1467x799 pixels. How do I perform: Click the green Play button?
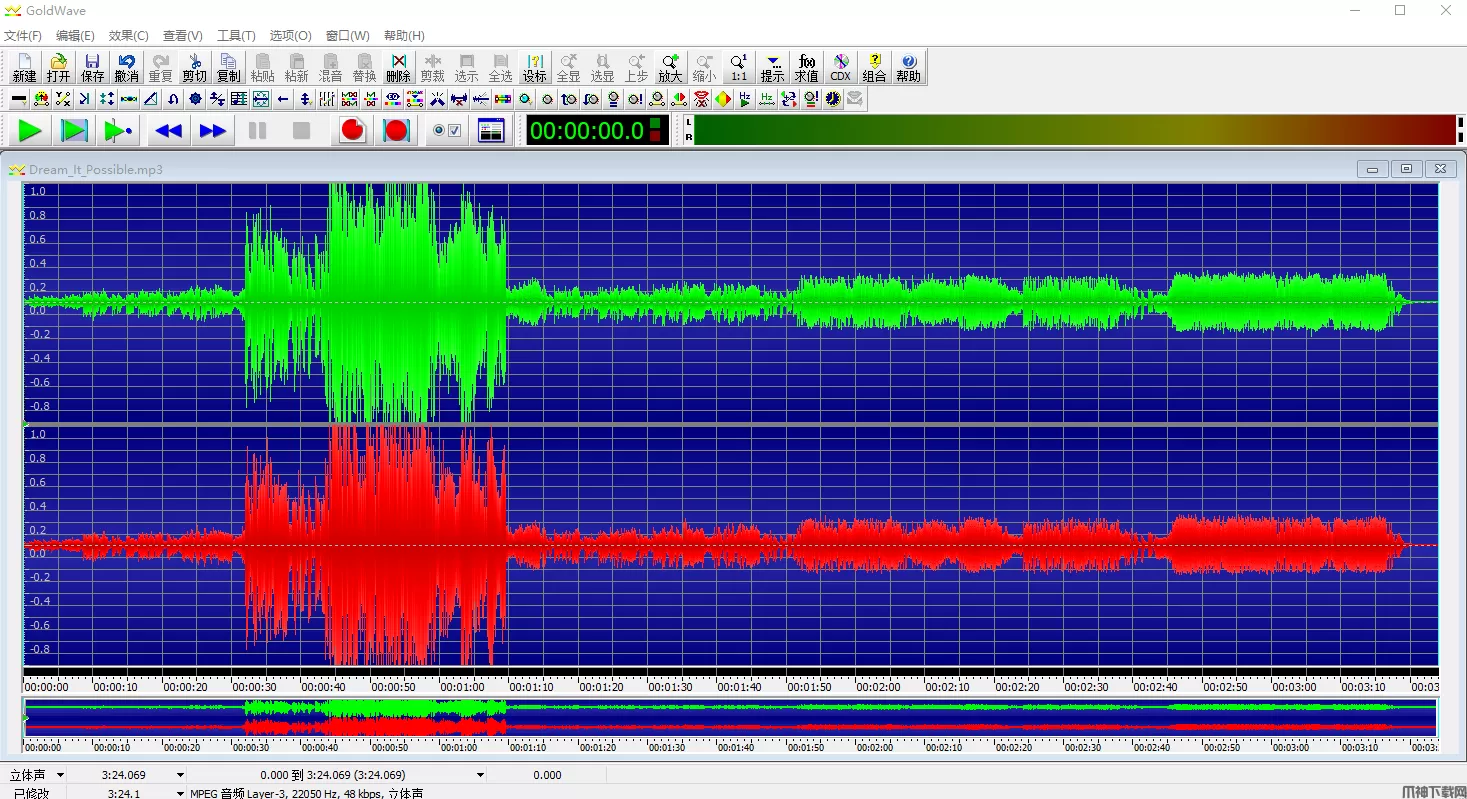[x=30, y=130]
